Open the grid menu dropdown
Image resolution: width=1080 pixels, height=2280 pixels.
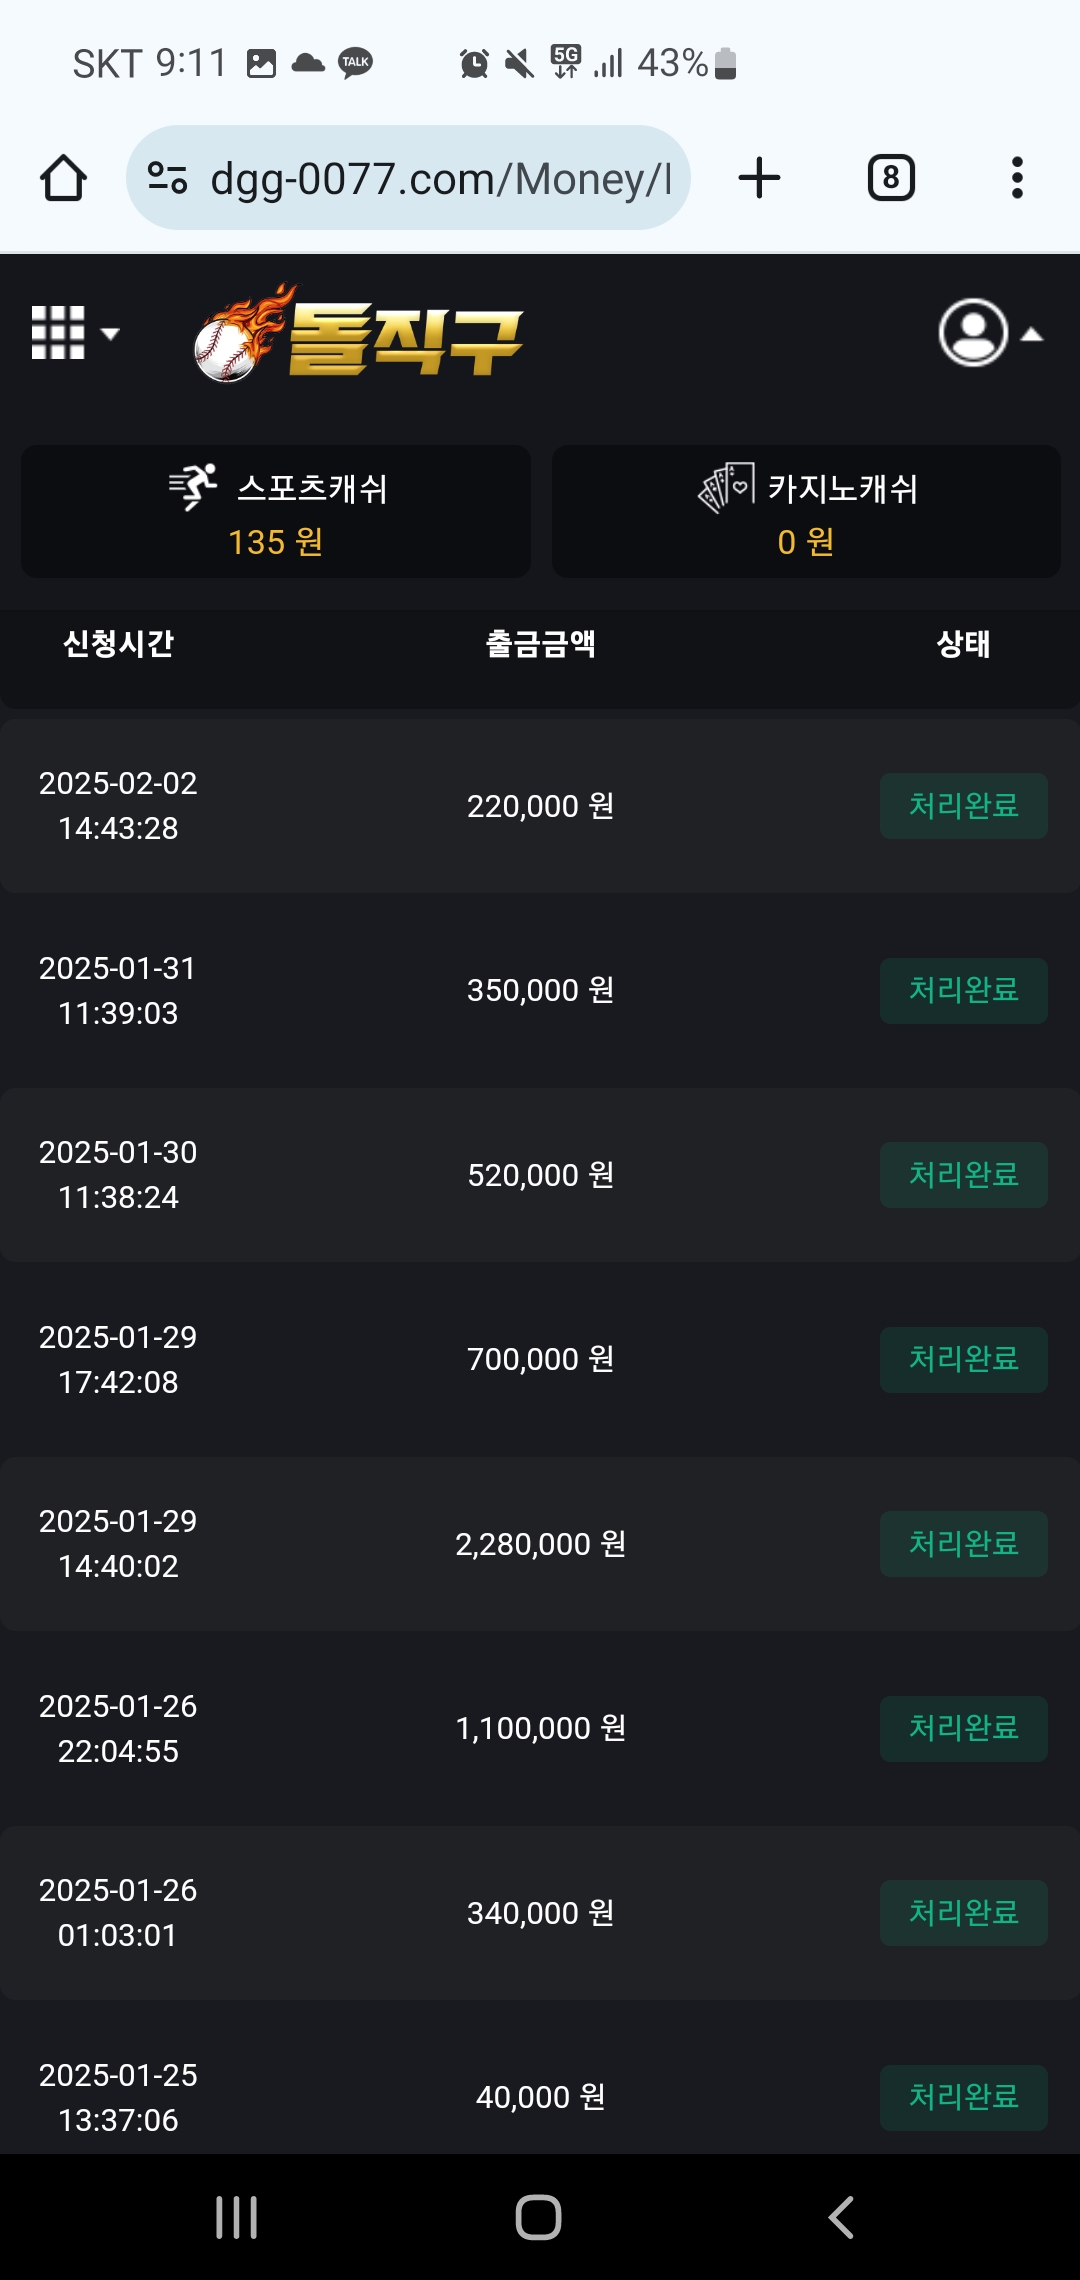click(75, 333)
